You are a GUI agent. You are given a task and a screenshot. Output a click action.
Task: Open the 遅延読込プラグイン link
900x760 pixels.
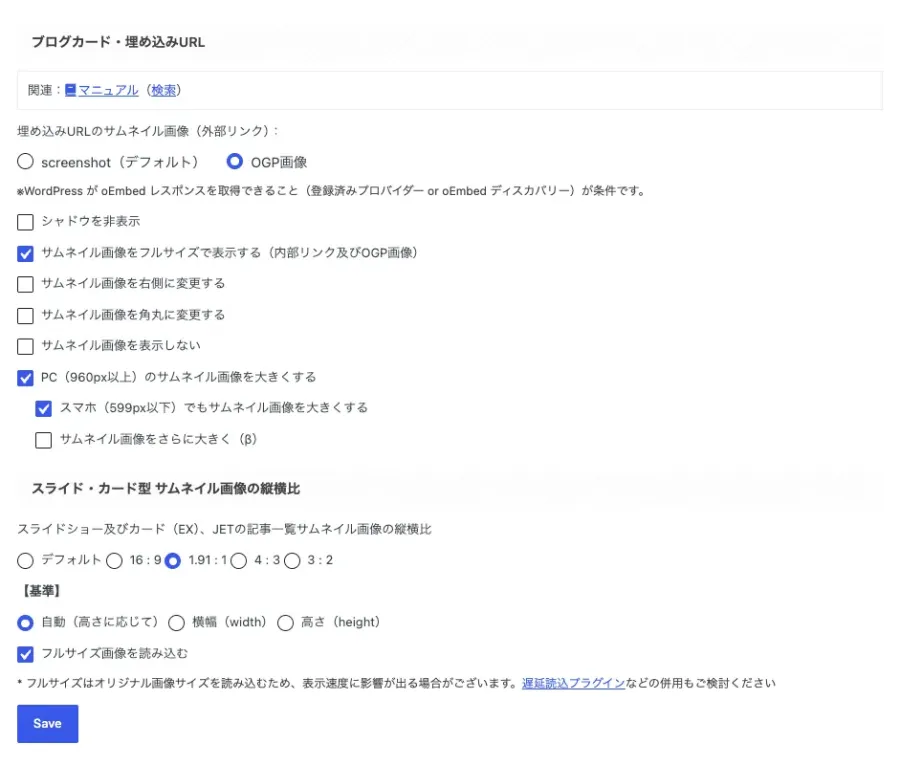point(573,683)
